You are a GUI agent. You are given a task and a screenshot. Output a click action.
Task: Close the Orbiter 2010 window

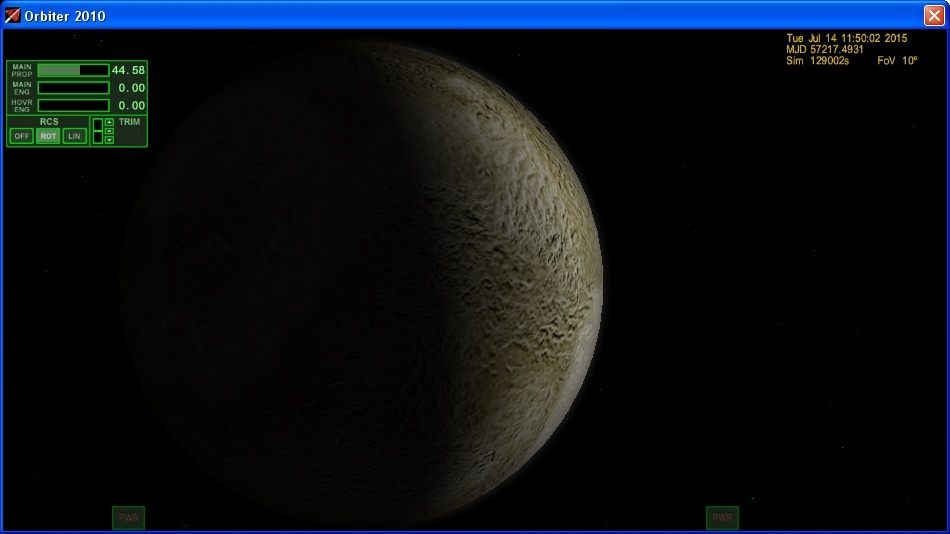coord(934,15)
